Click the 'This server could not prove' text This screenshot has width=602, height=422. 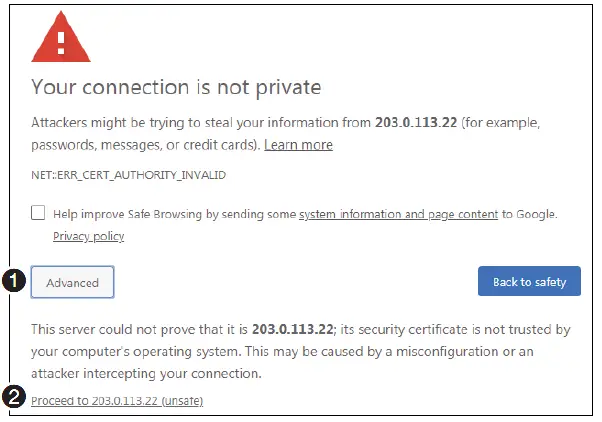point(110,329)
